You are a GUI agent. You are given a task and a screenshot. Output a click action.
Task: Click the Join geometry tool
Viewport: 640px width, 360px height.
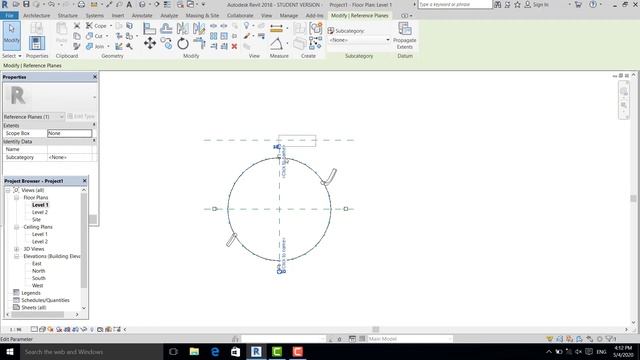(96, 47)
